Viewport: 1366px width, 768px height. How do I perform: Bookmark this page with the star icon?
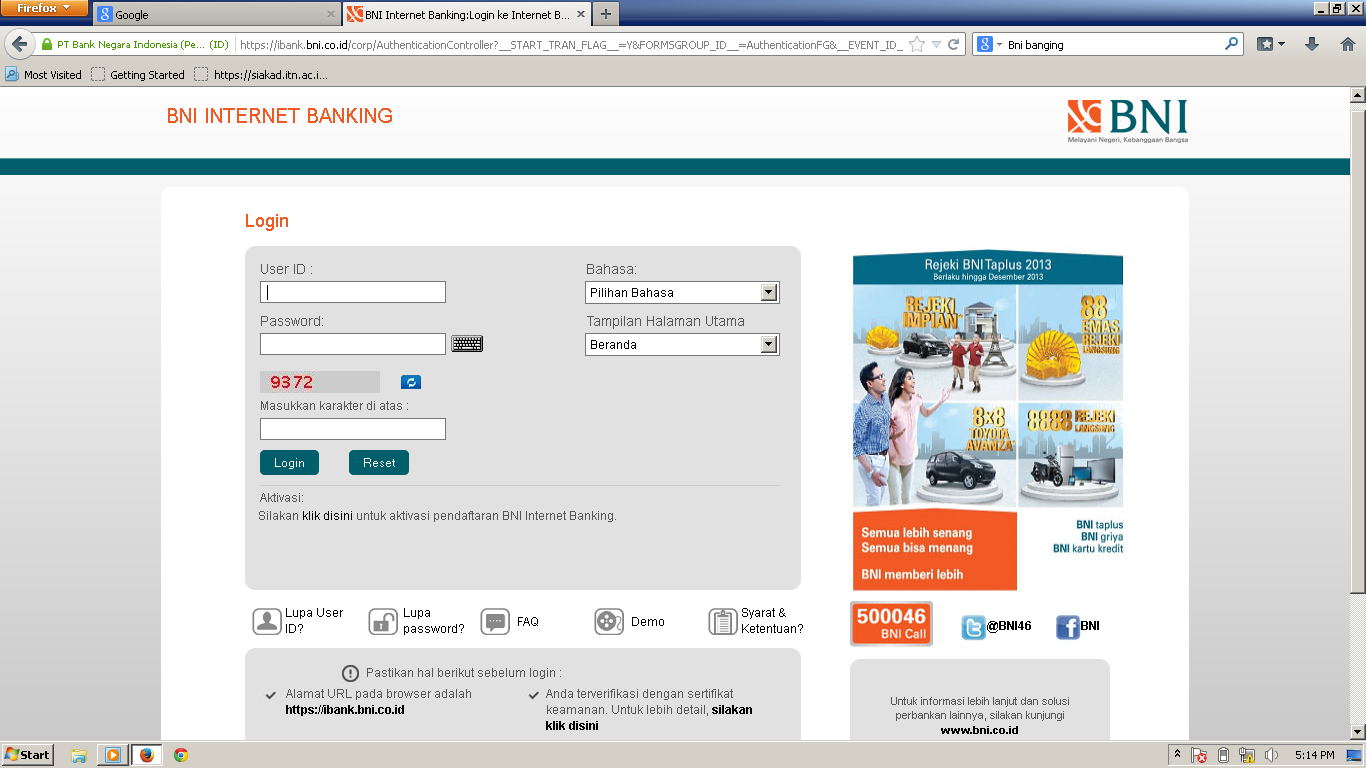[917, 45]
